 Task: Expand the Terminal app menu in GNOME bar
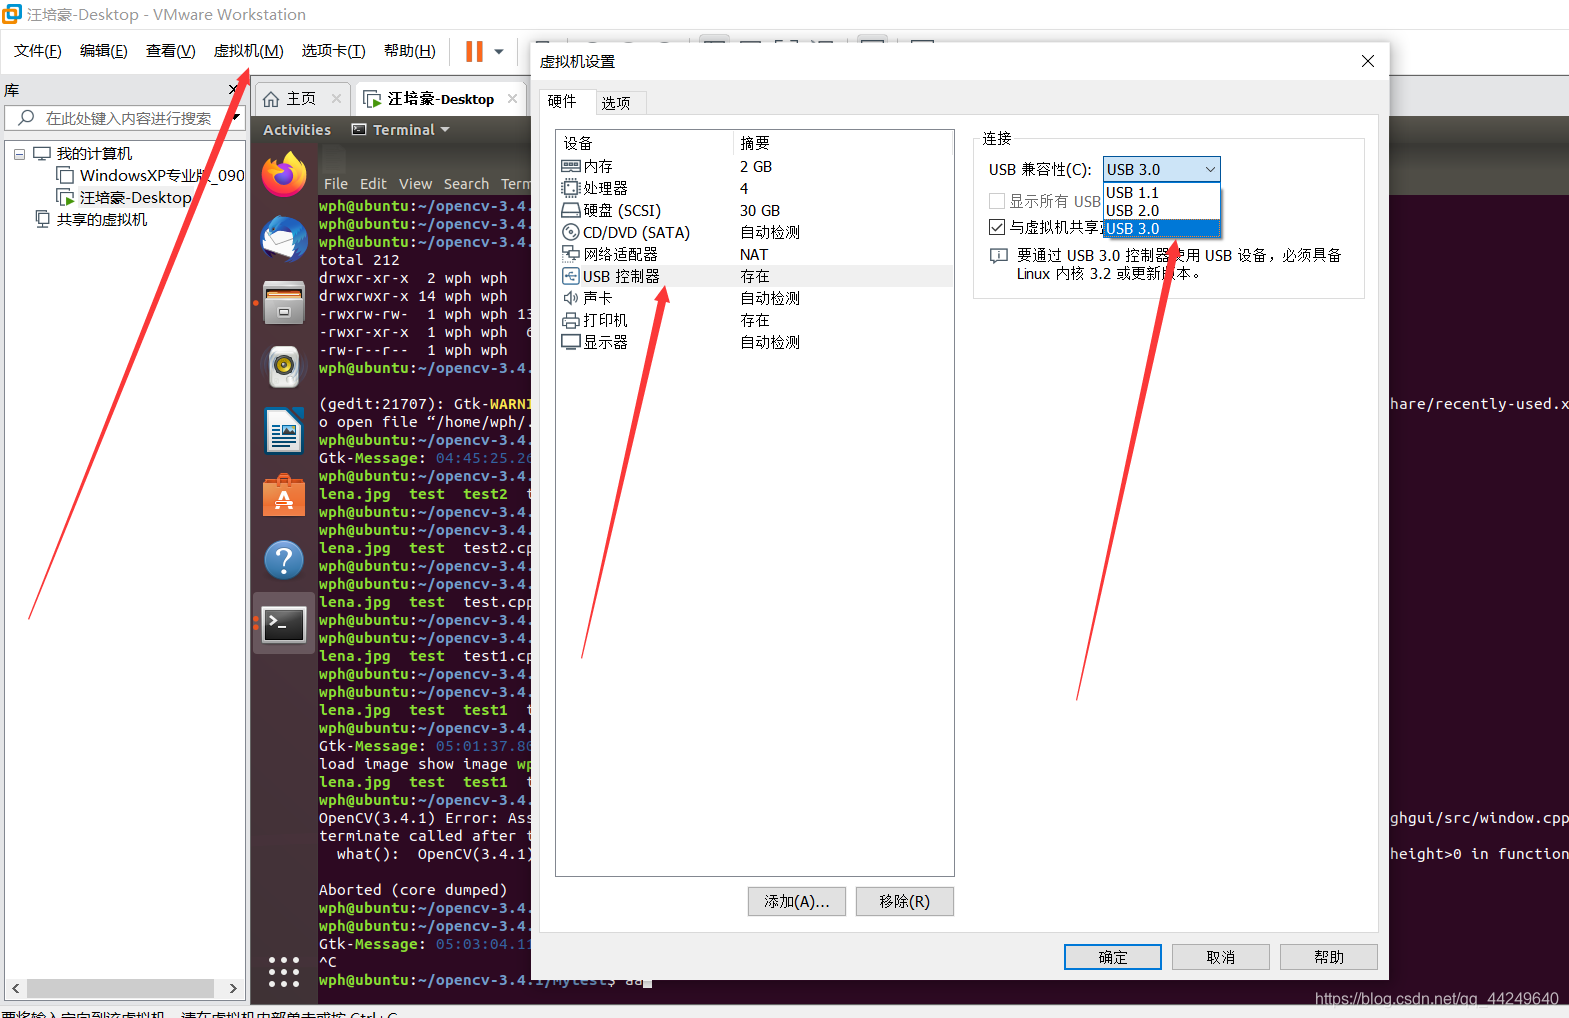click(x=401, y=130)
